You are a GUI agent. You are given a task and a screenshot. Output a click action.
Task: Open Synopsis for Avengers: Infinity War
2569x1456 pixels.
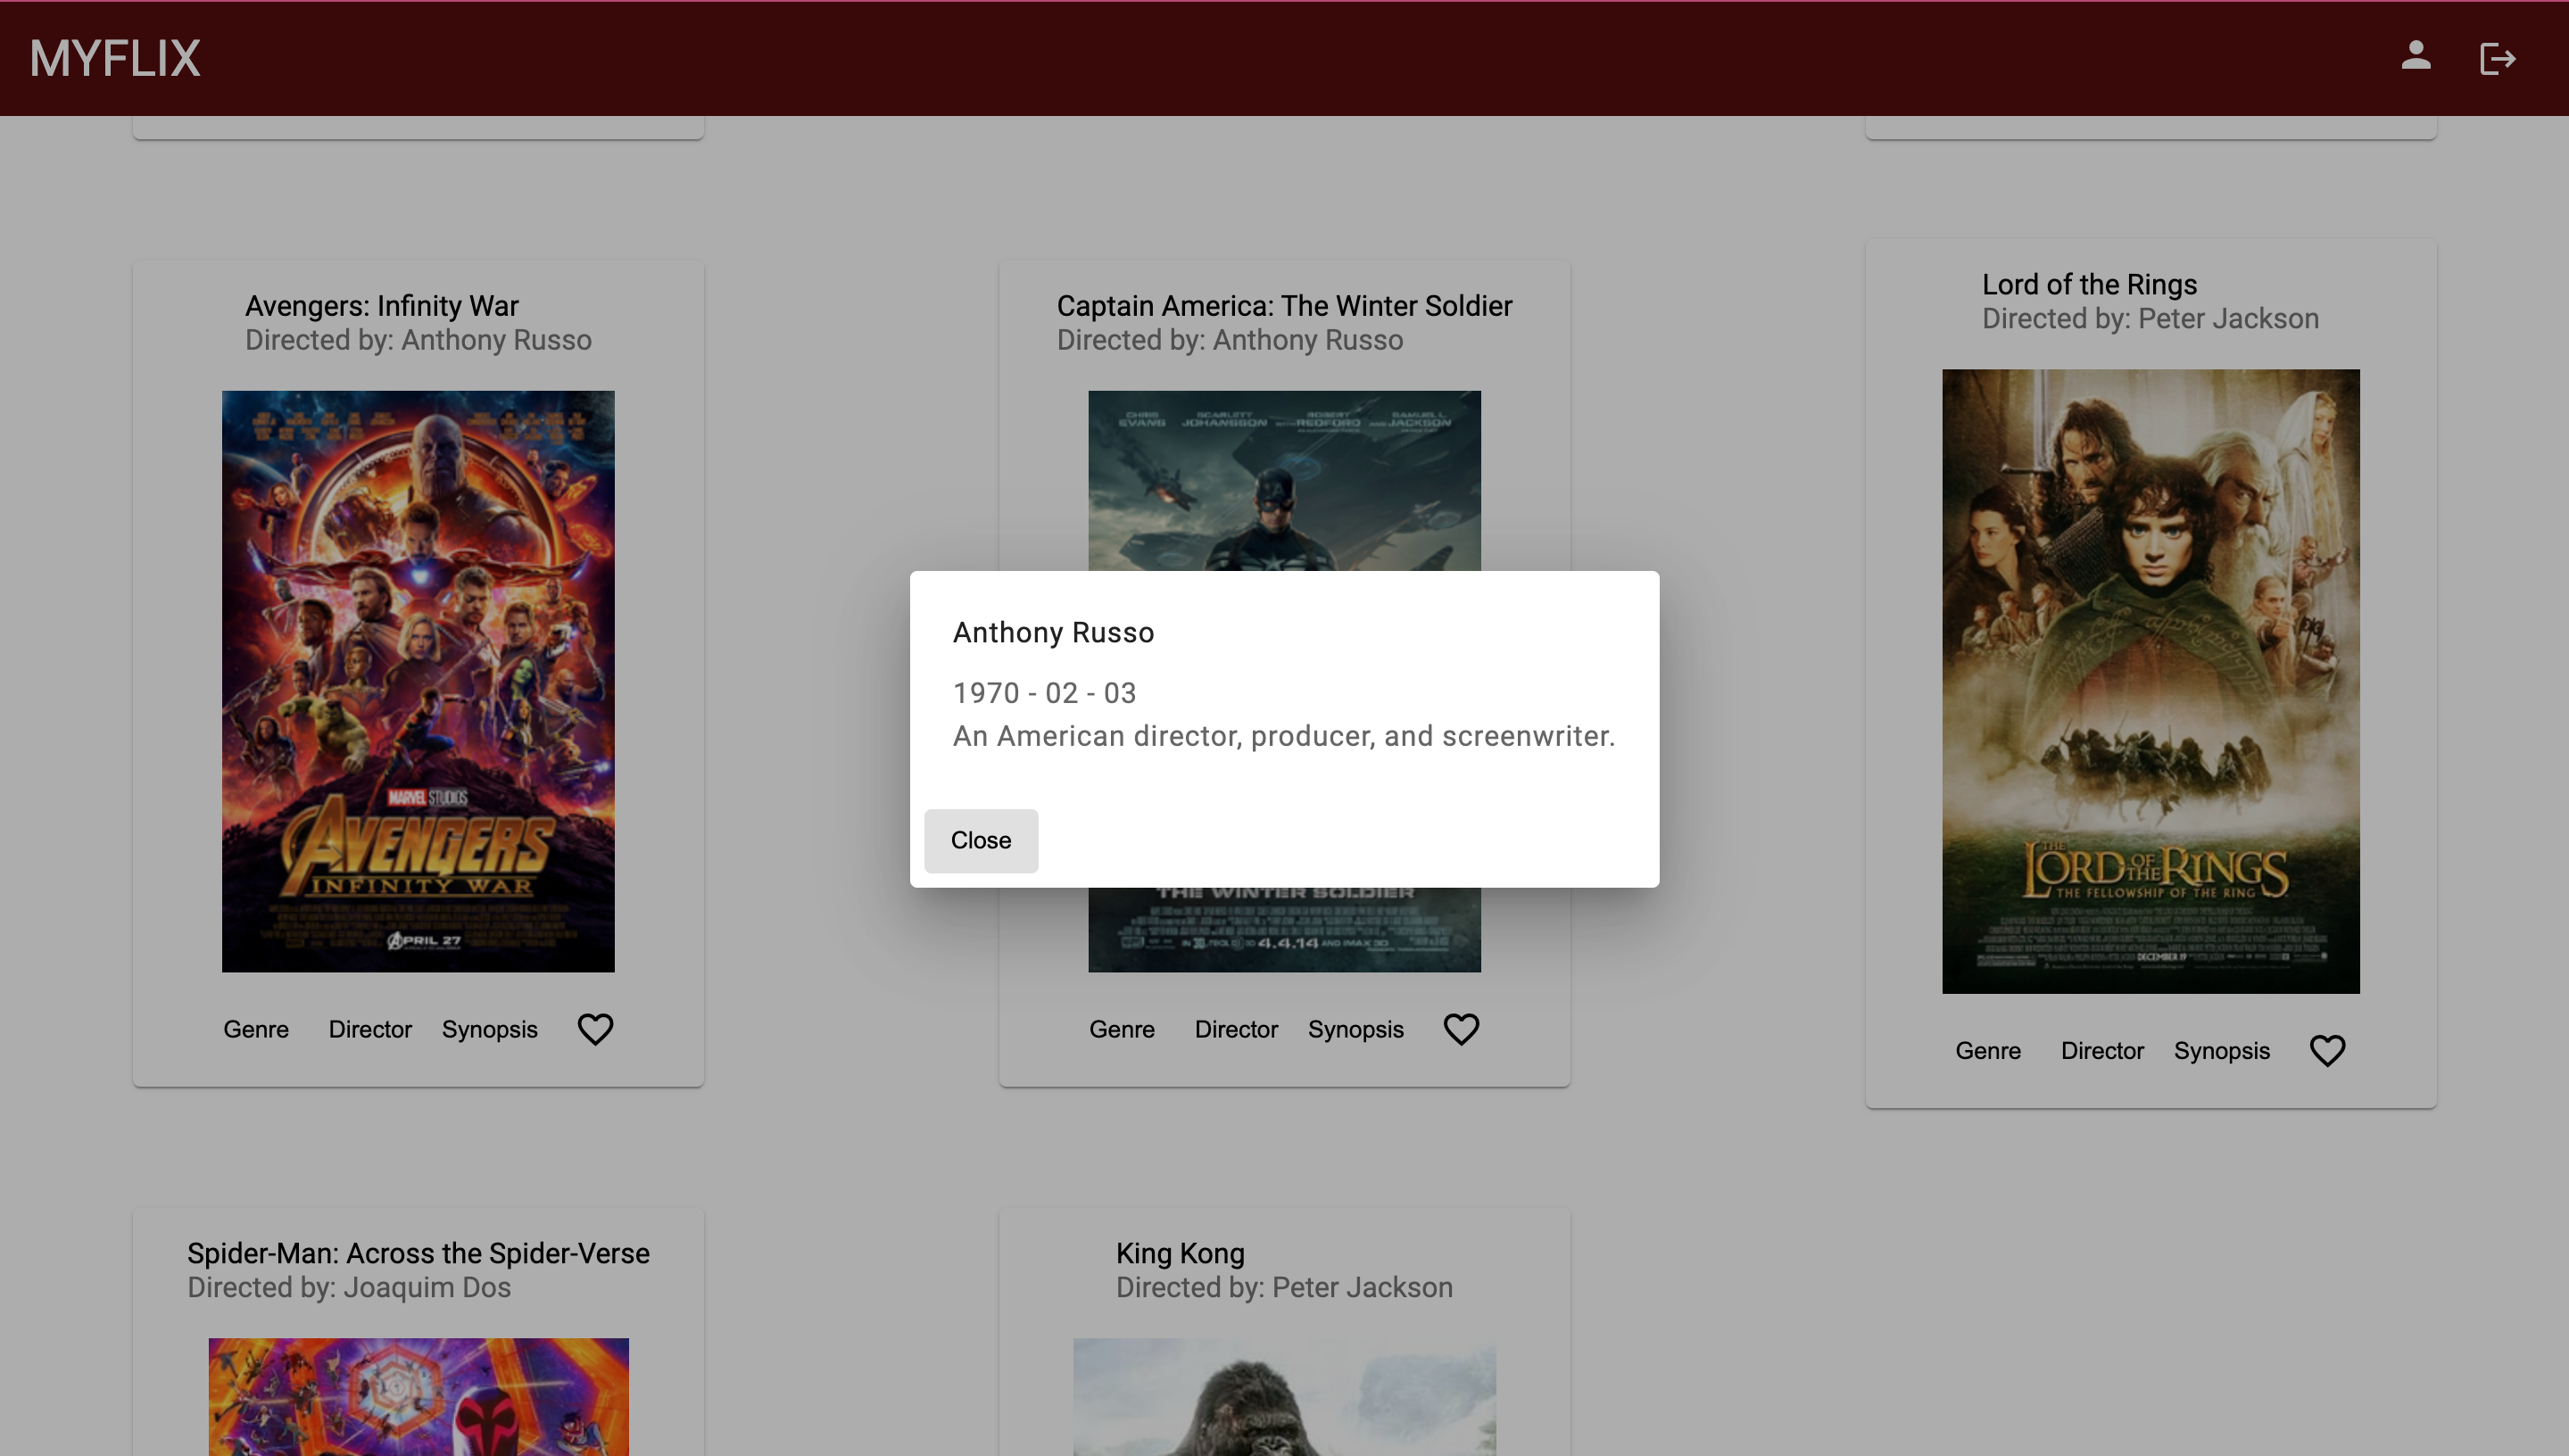(489, 1029)
